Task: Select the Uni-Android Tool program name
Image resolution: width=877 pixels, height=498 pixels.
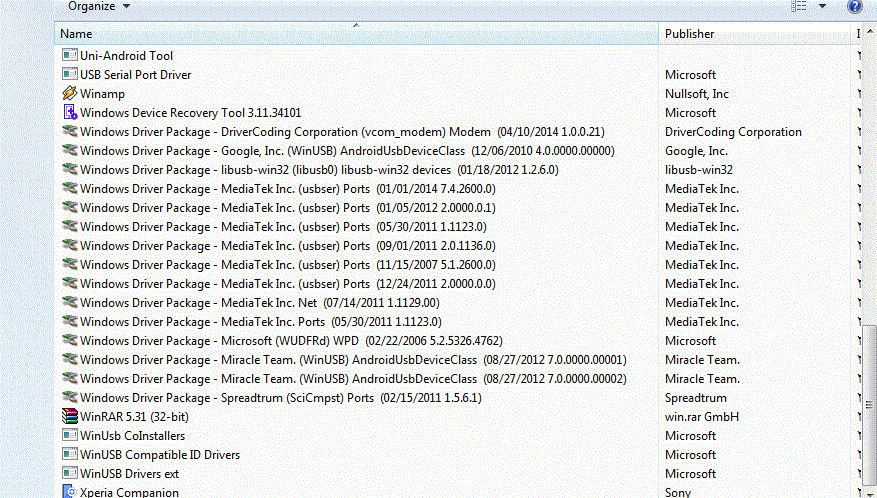Action: (x=126, y=55)
